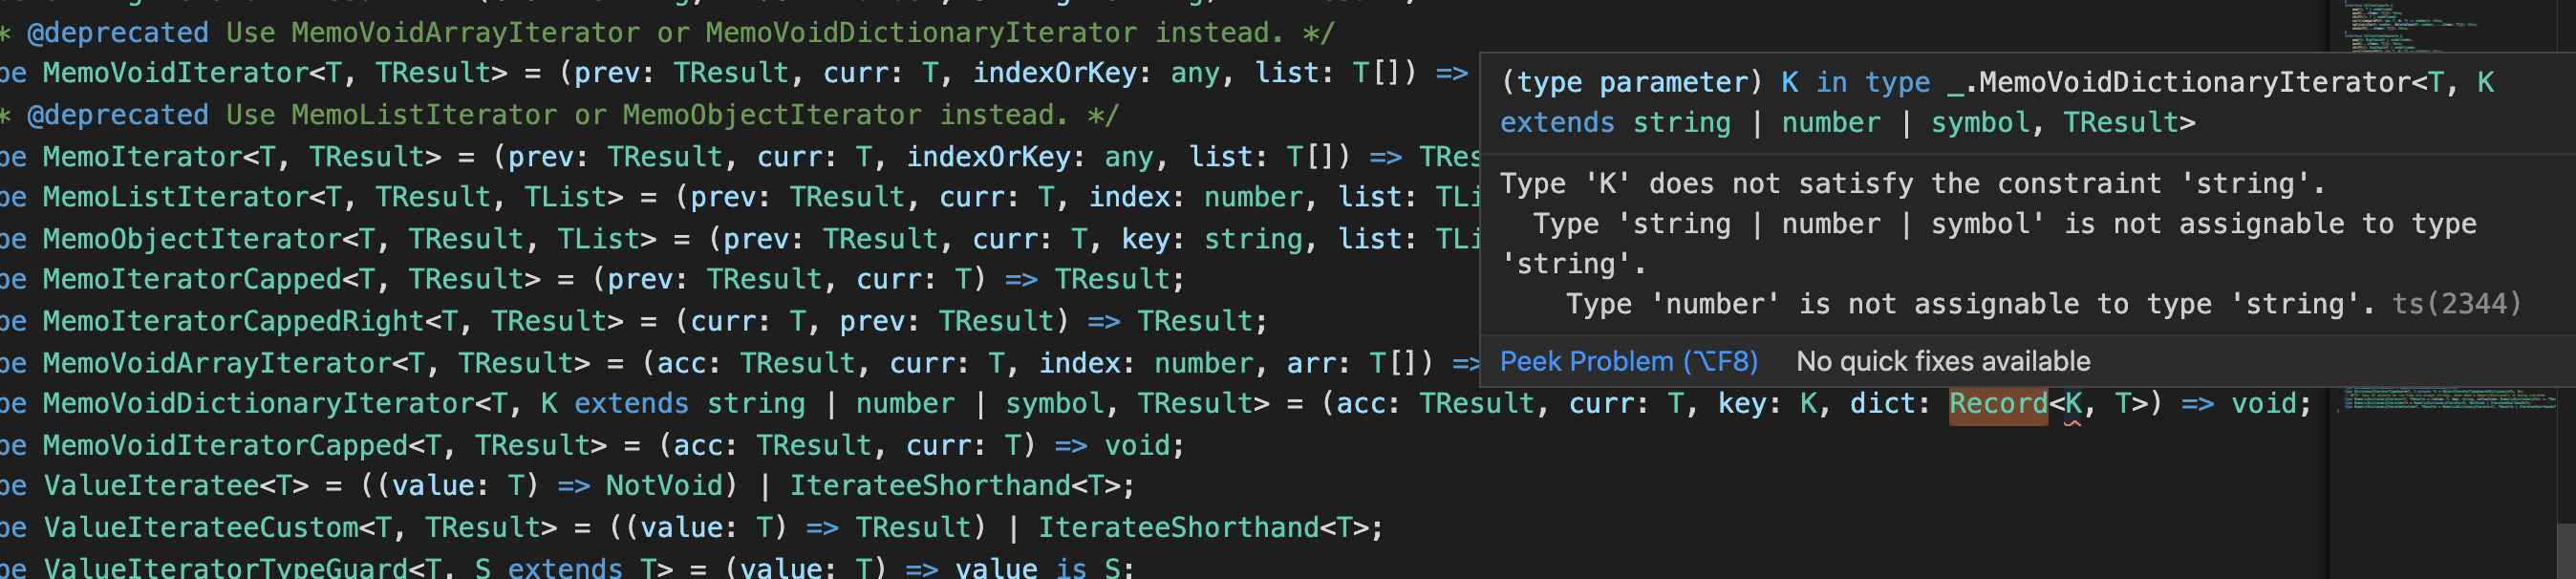Click the underlined K after Record<

coord(2073,404)
